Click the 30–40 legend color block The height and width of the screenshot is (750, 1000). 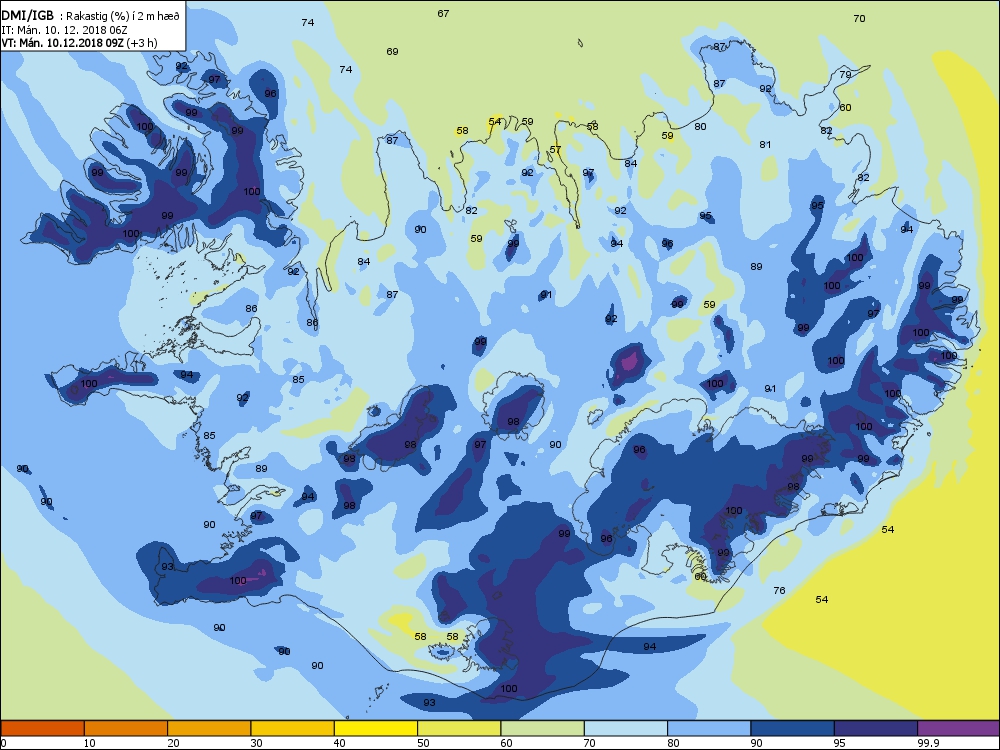click(293, 728)
